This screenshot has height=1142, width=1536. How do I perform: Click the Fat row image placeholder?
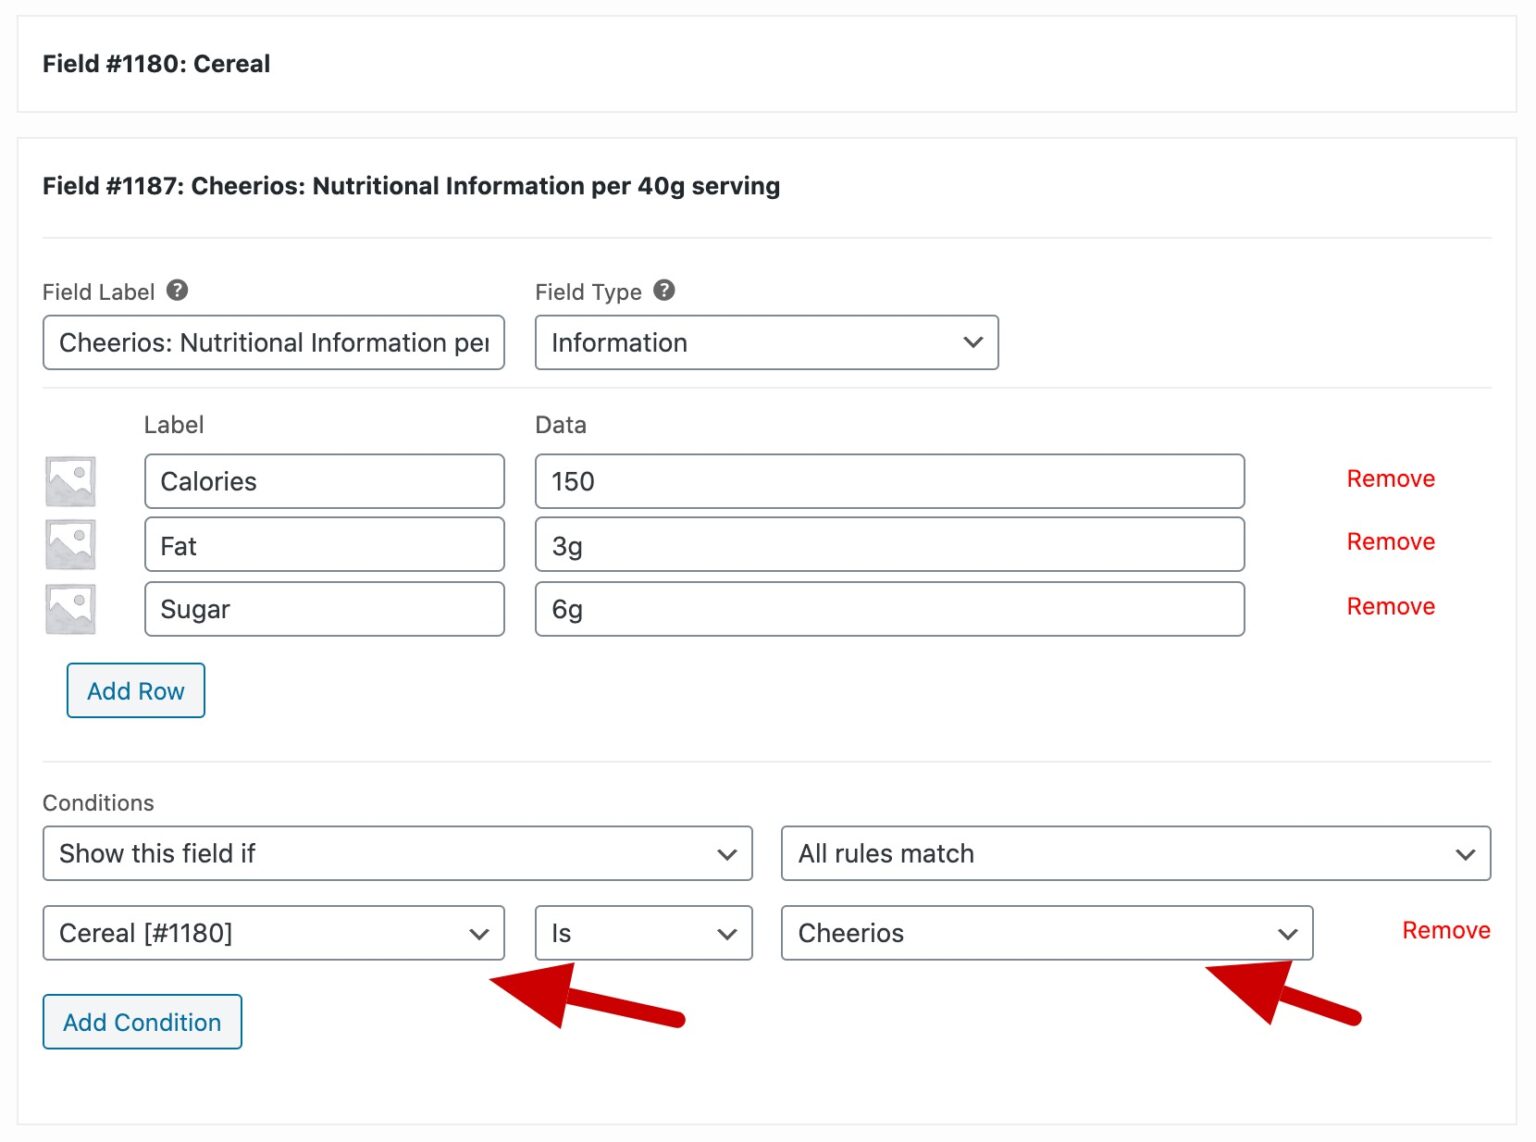[x=71, y=545]
